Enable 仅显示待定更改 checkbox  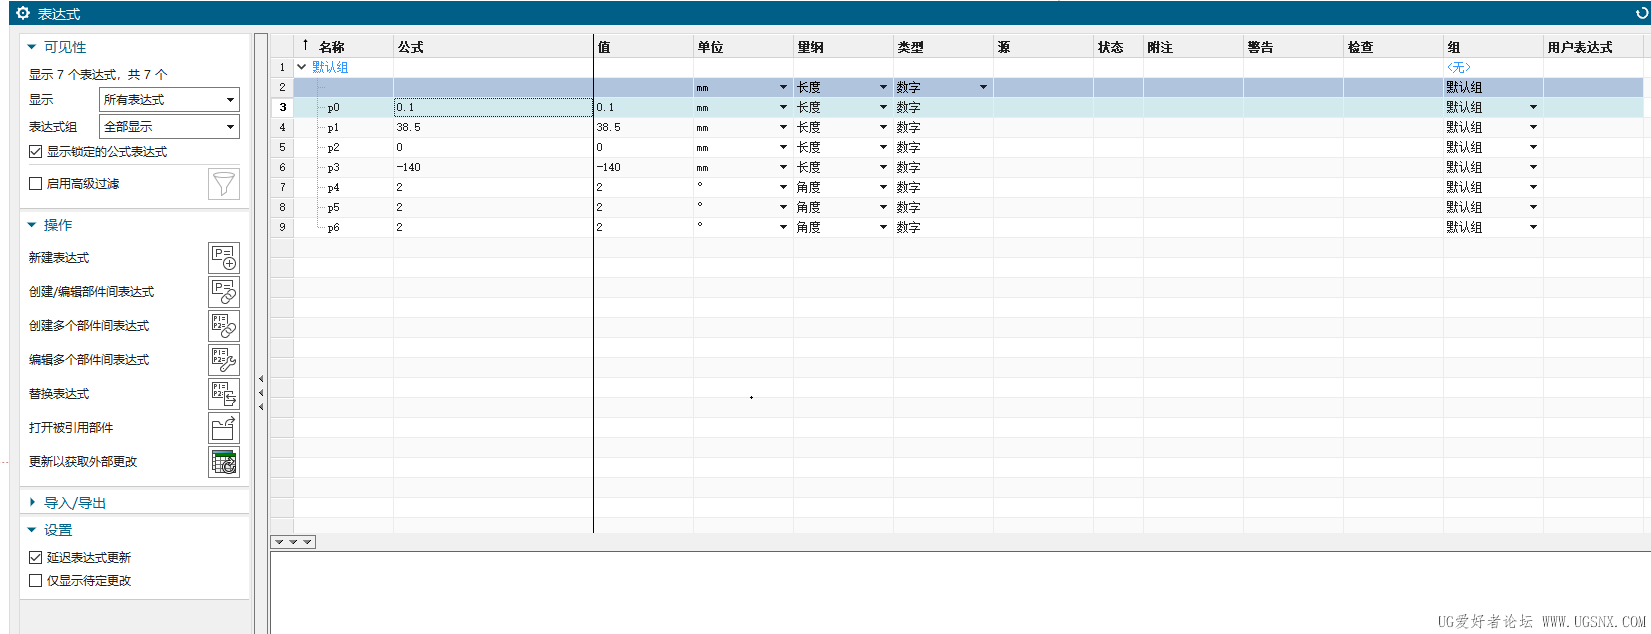click(36, 581)
